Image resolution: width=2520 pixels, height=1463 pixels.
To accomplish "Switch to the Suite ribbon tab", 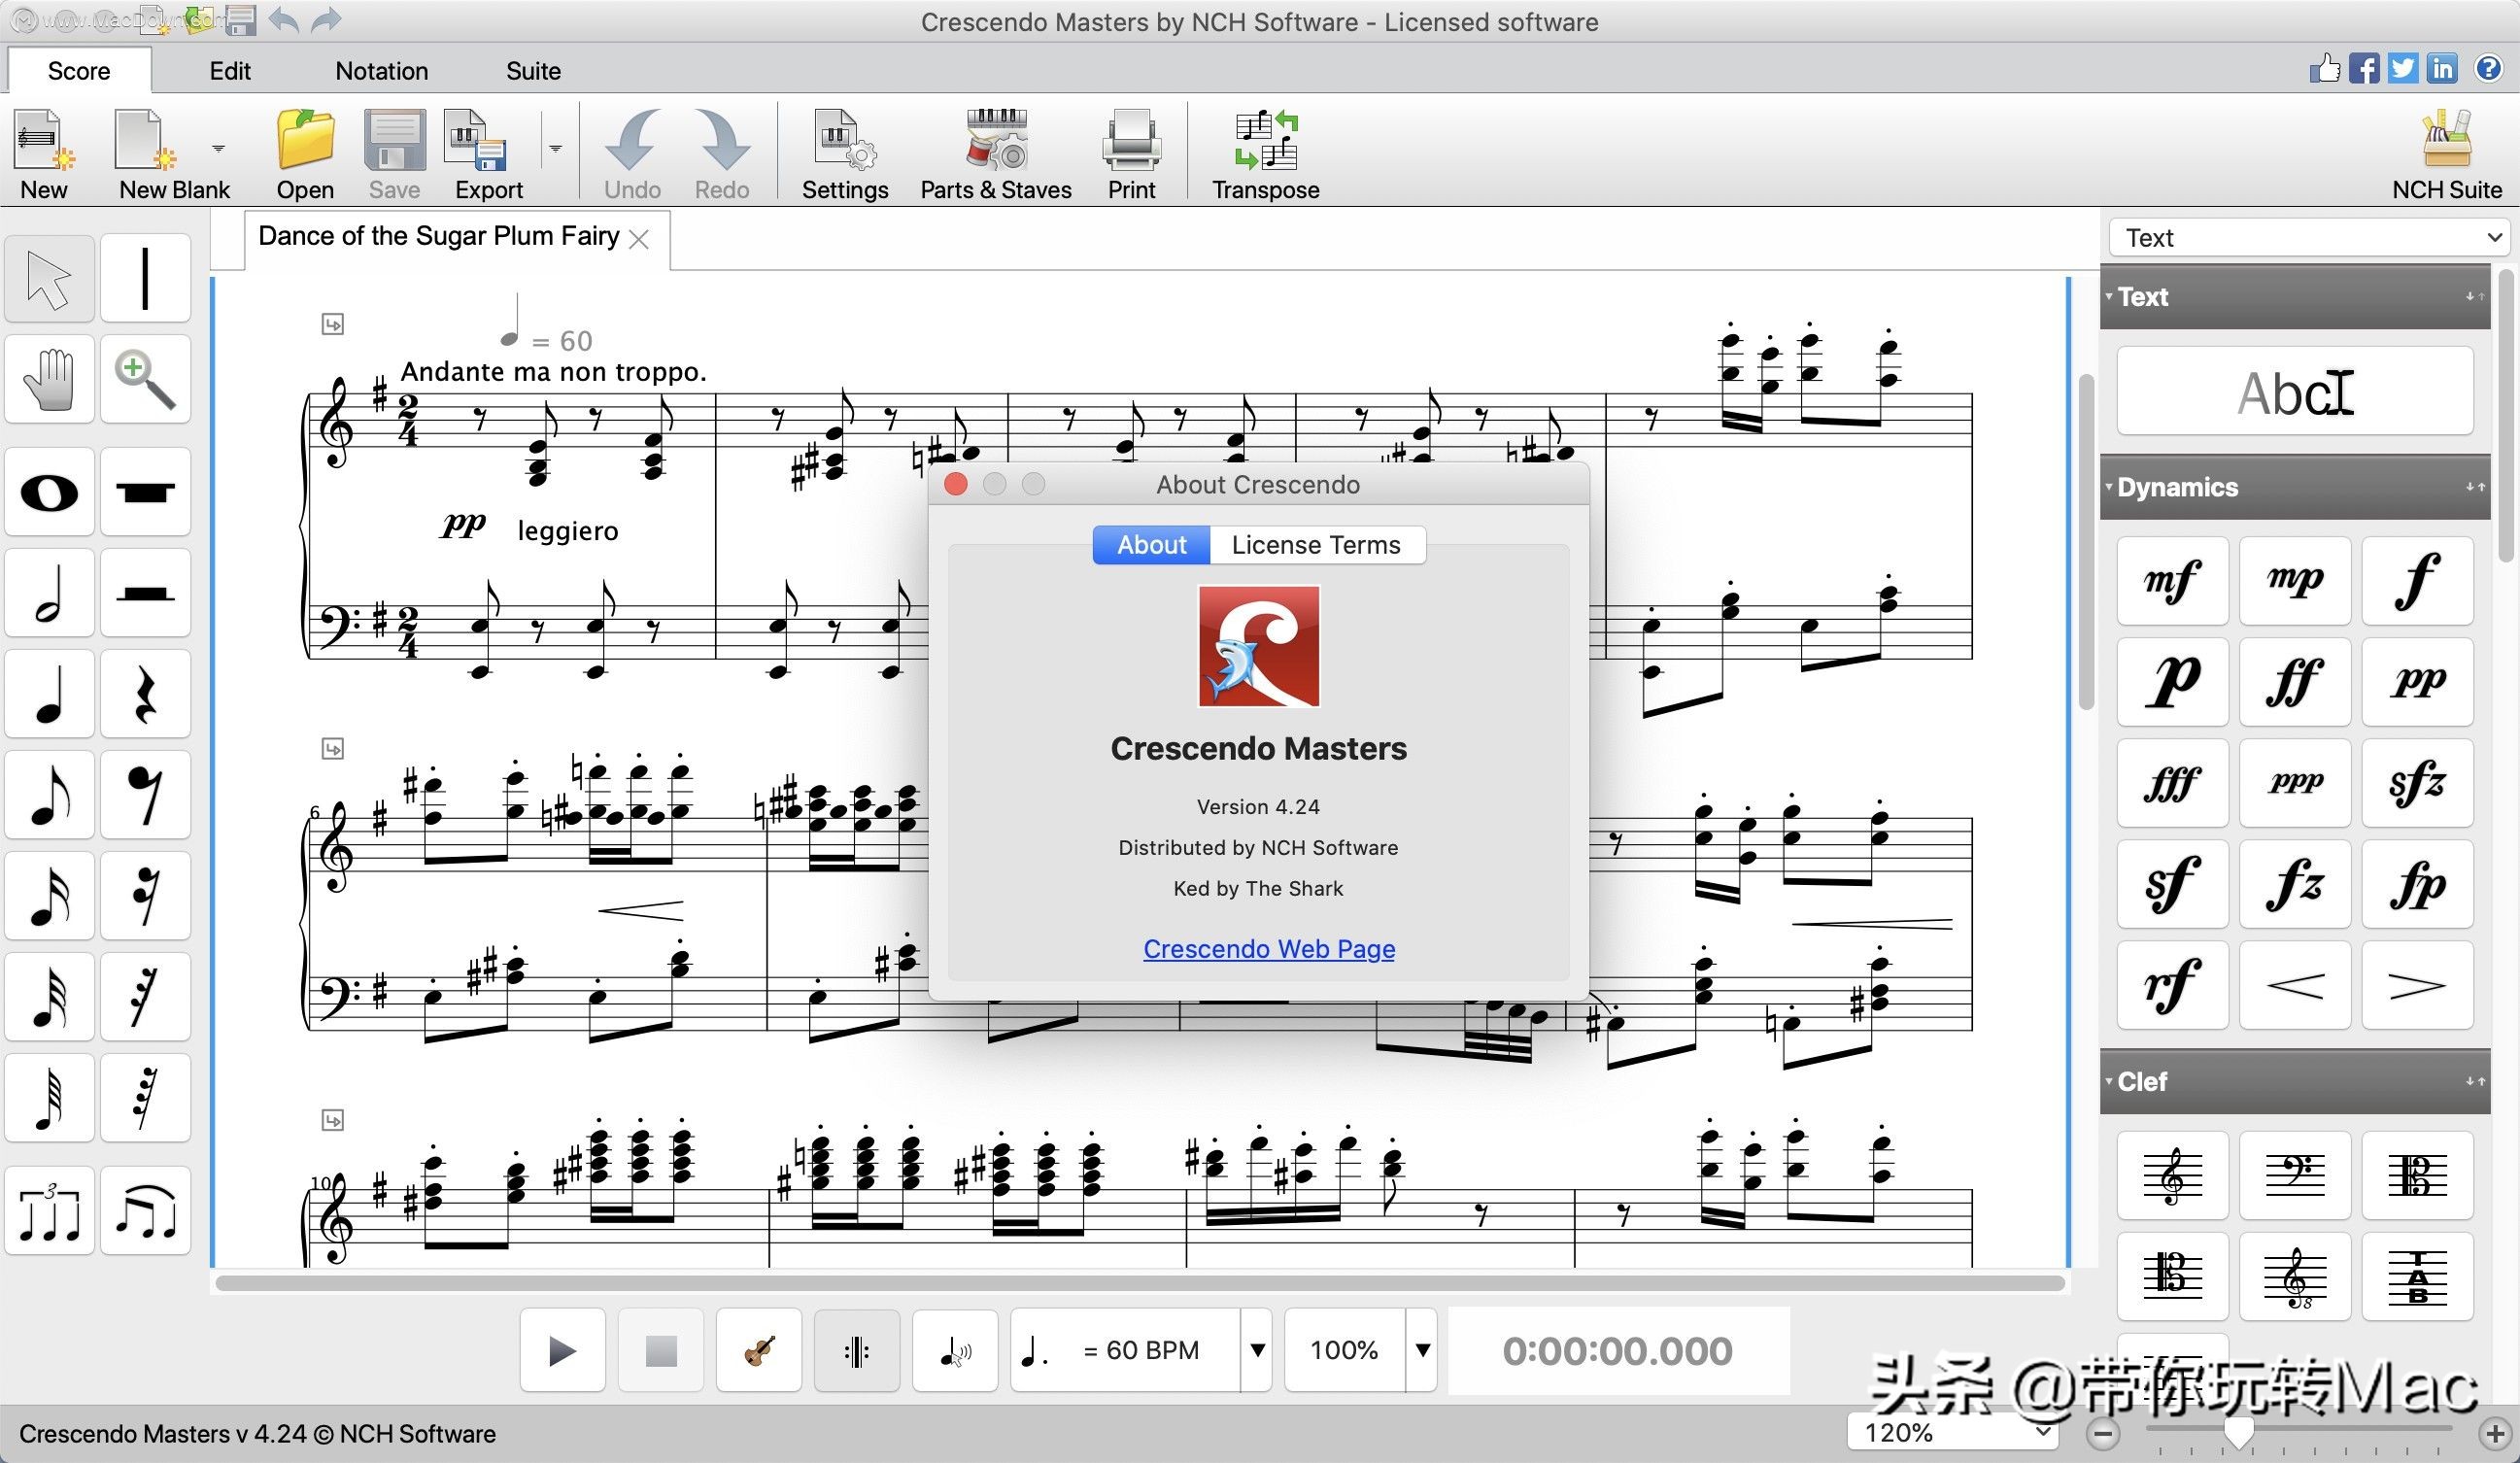I will point(533,71).
